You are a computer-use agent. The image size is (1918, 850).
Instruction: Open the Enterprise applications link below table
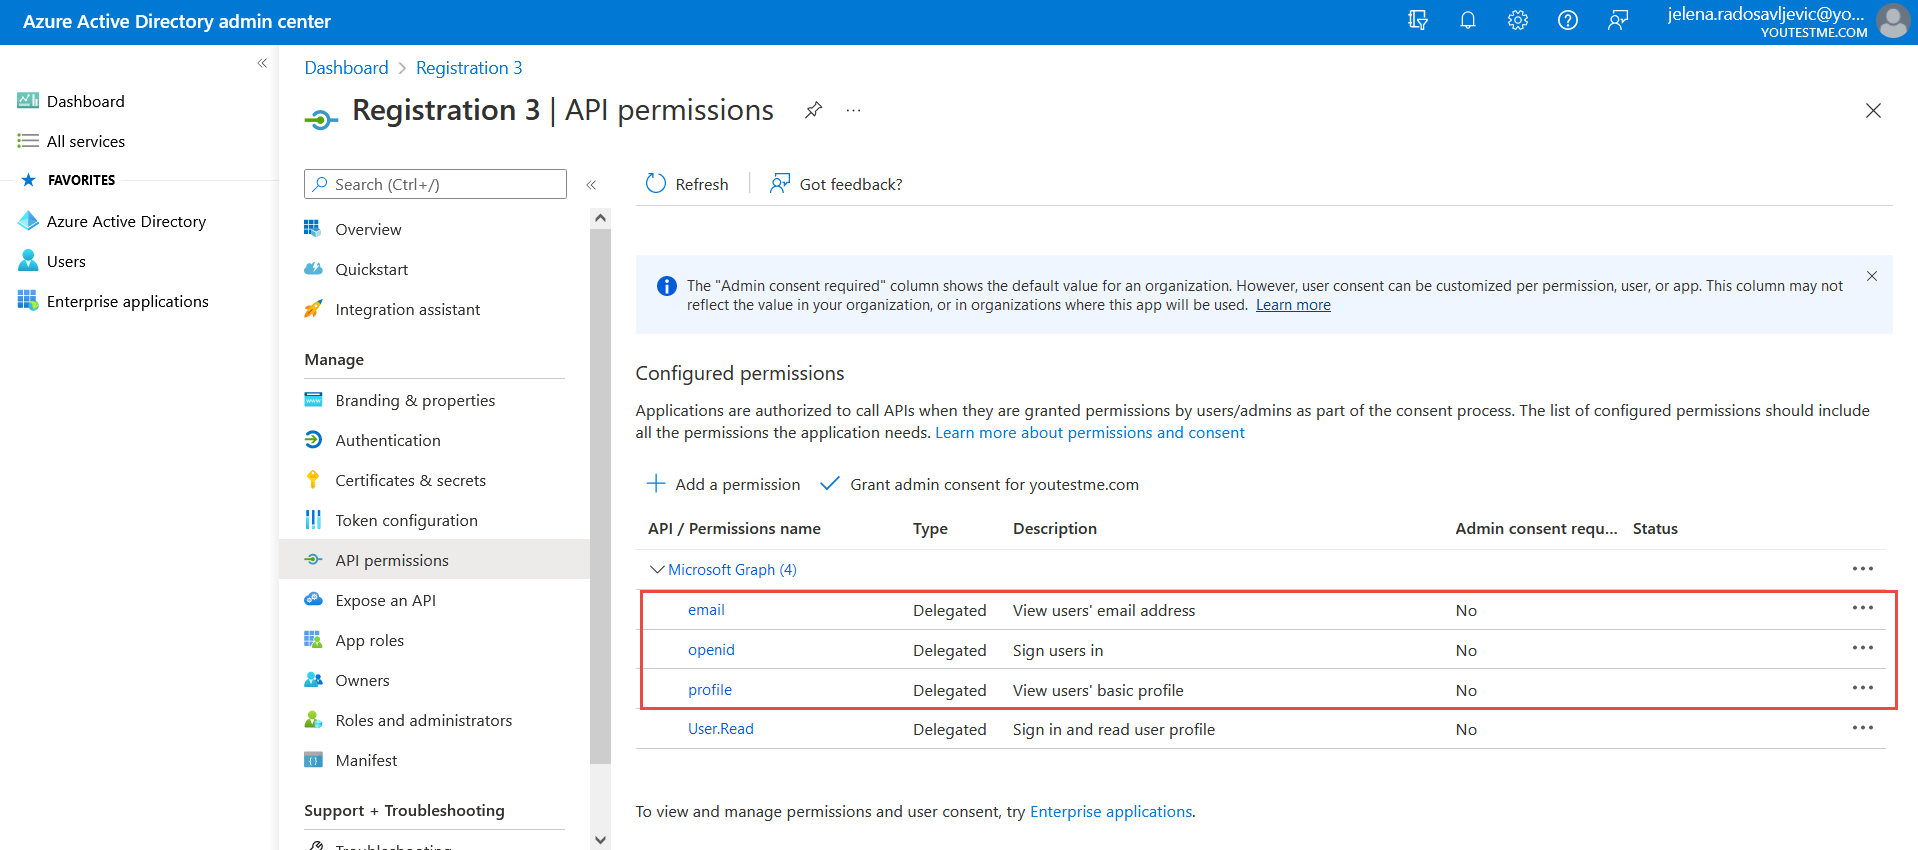click(x=1110, y=811)
